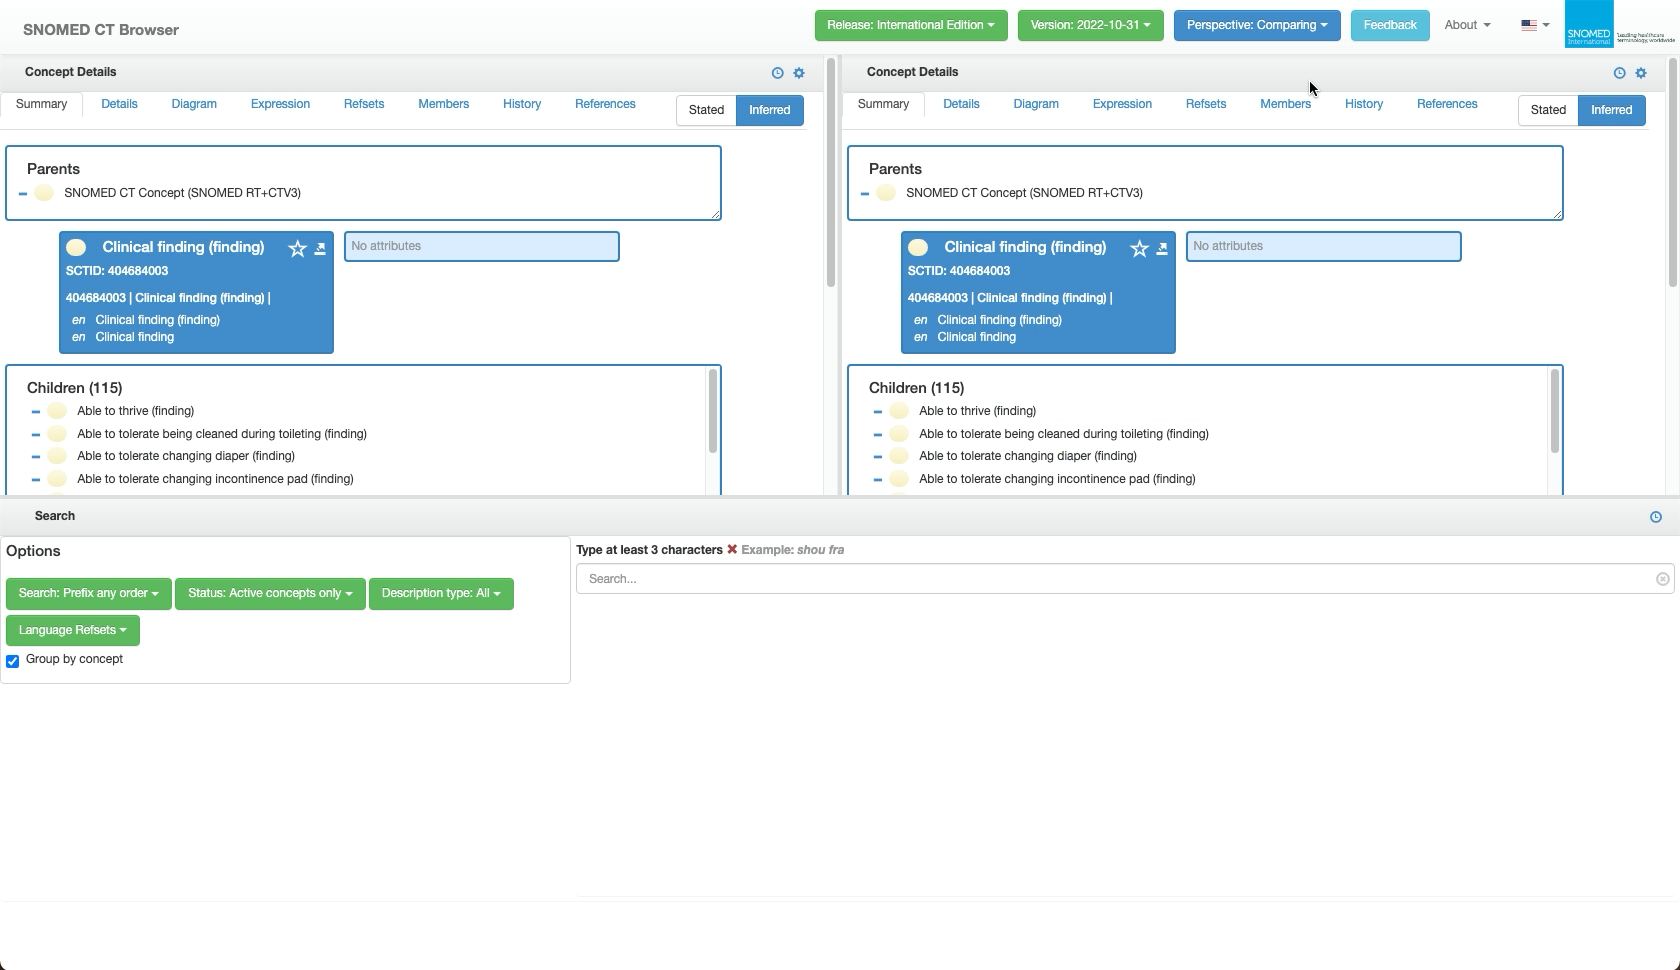
Task: Open Language Refsets dropdown
Action: 73,631
